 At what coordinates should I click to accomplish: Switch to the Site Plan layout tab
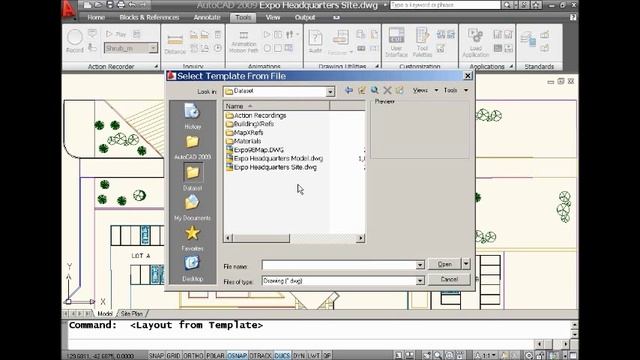pyautogui.click(x=131, y=314)
